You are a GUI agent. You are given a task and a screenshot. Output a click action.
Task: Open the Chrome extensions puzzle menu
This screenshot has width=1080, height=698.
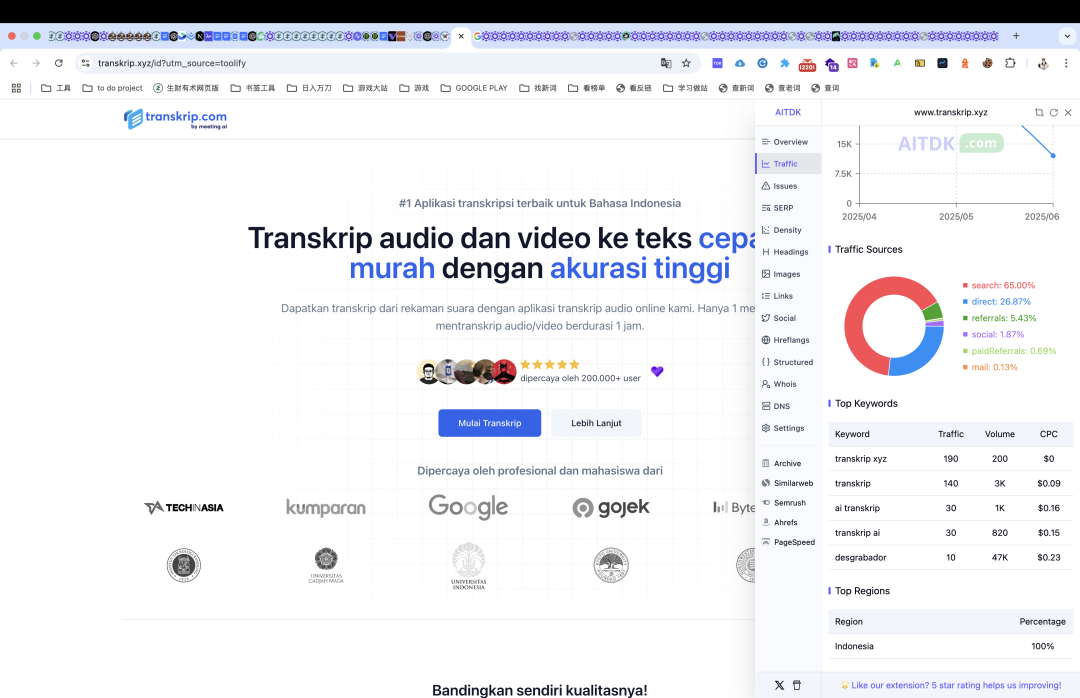[1010, 63]
